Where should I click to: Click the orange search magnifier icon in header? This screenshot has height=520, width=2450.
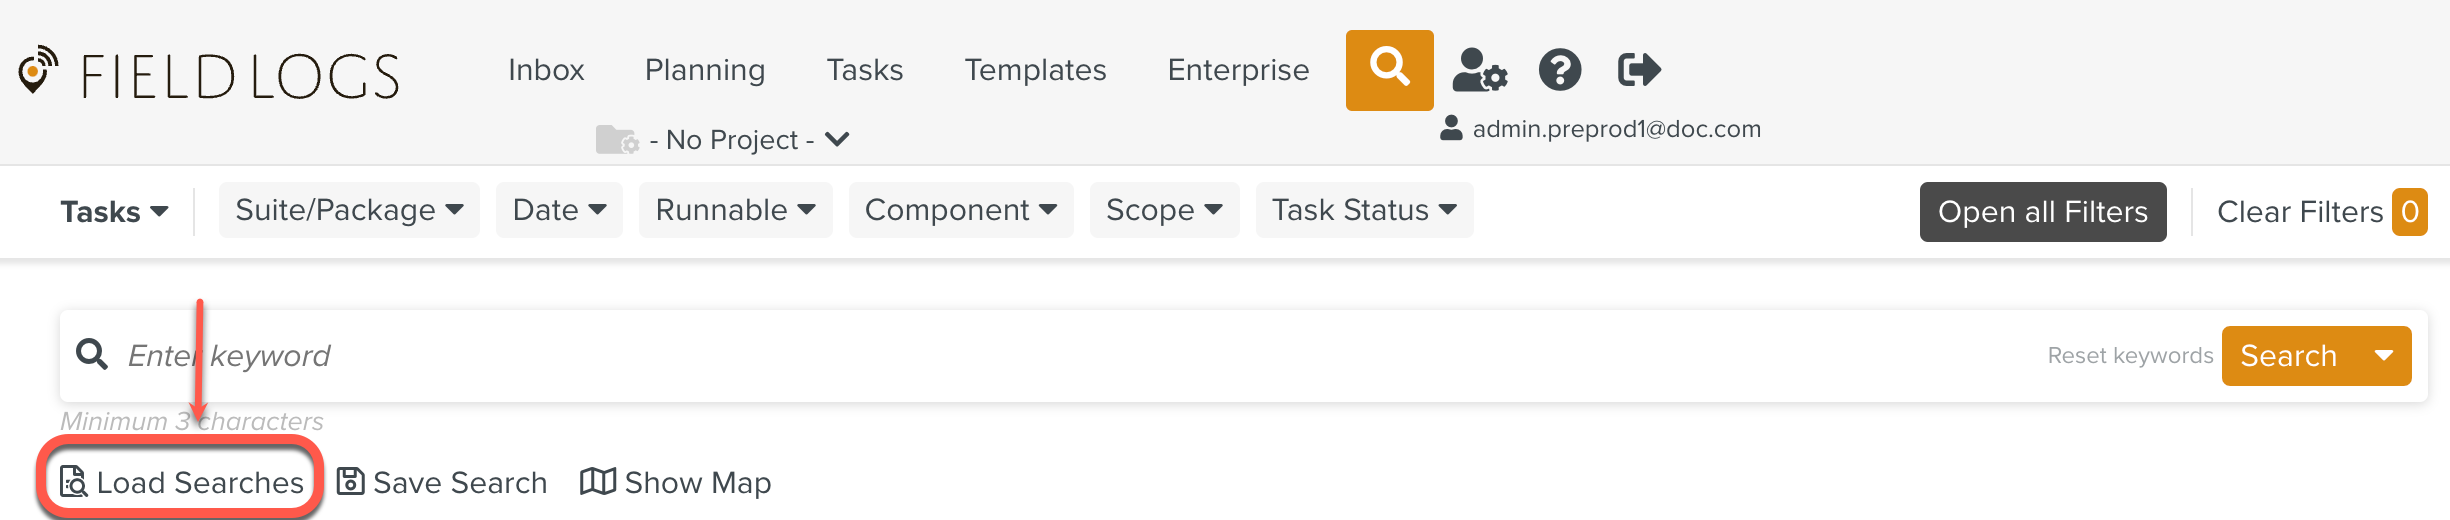[1389, 69]
